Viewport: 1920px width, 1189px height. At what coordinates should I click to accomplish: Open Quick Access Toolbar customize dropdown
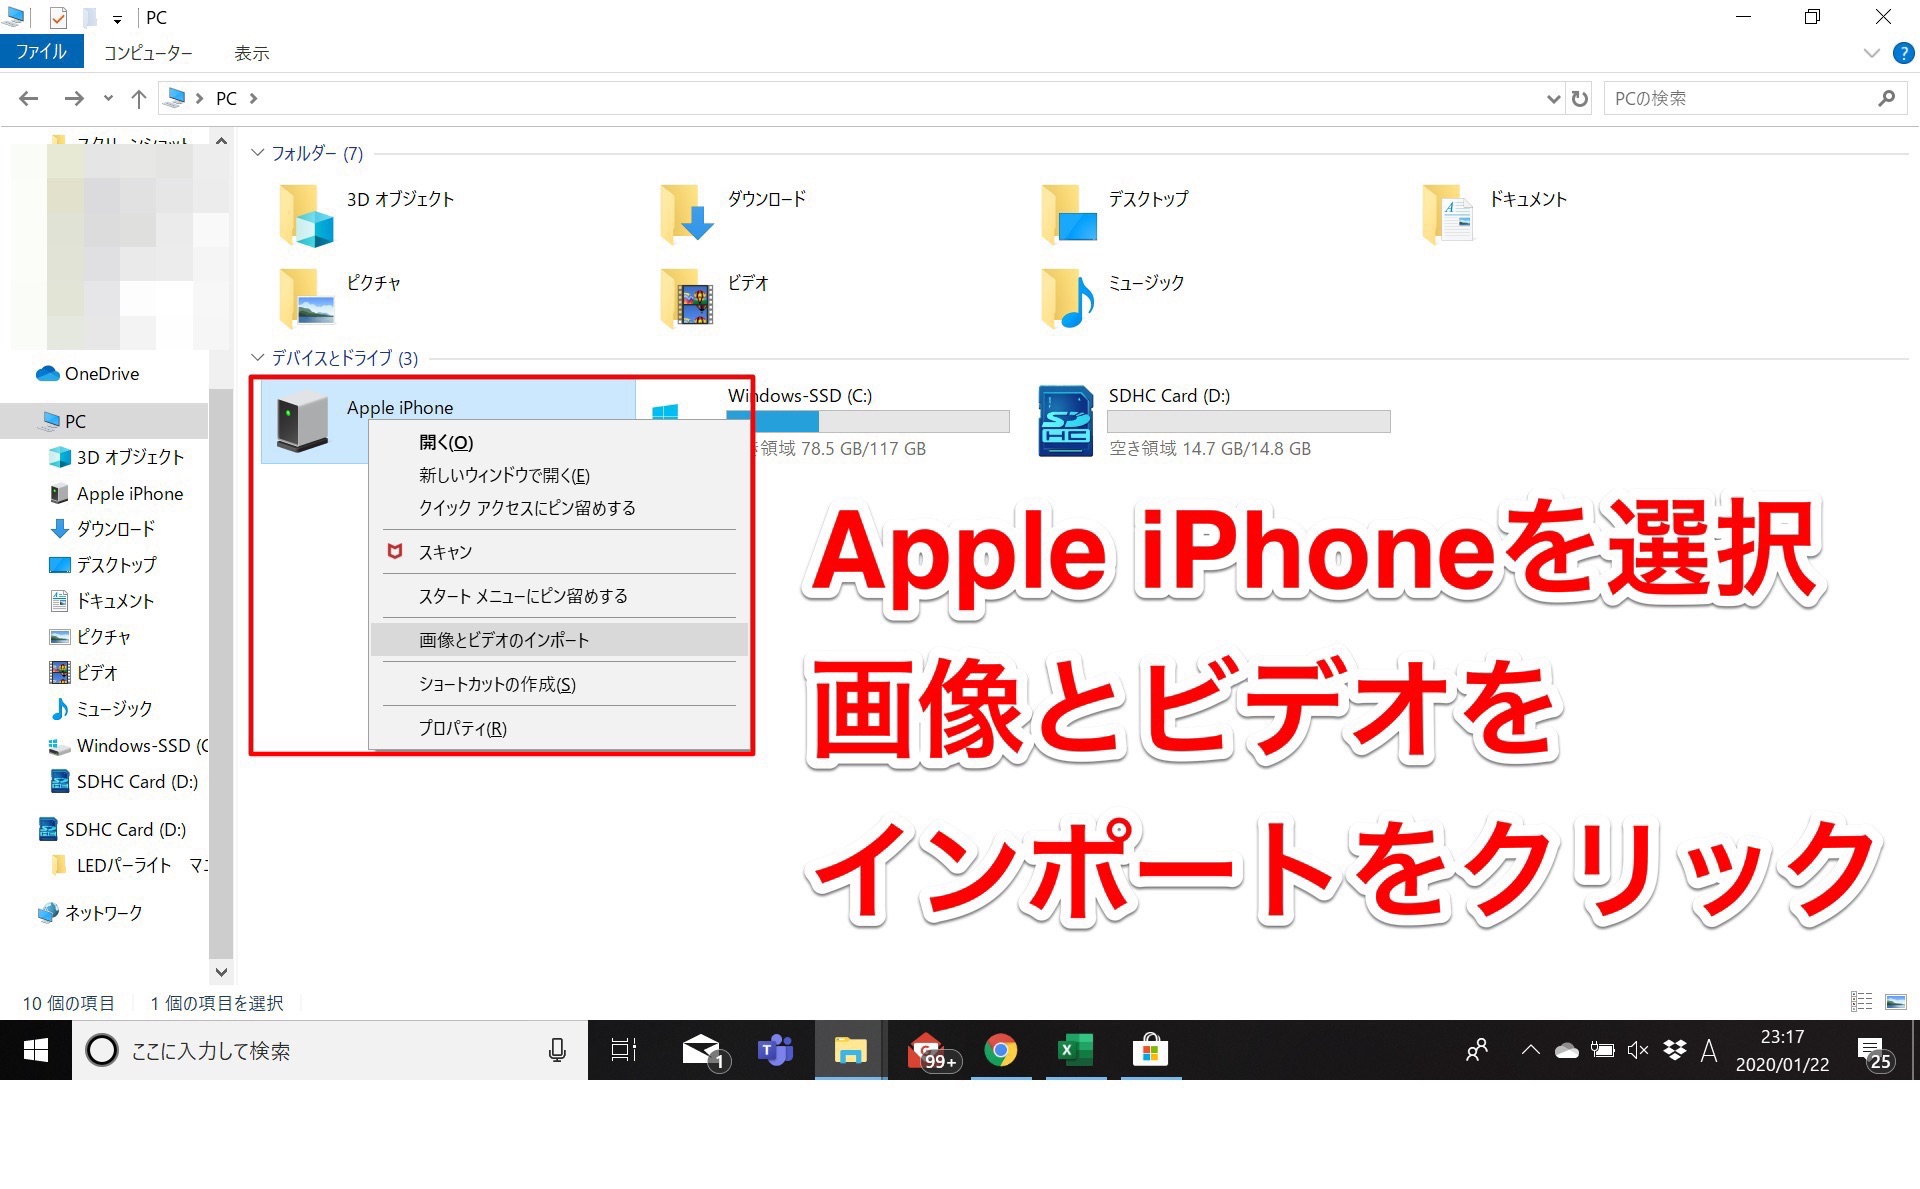(117, 18)
